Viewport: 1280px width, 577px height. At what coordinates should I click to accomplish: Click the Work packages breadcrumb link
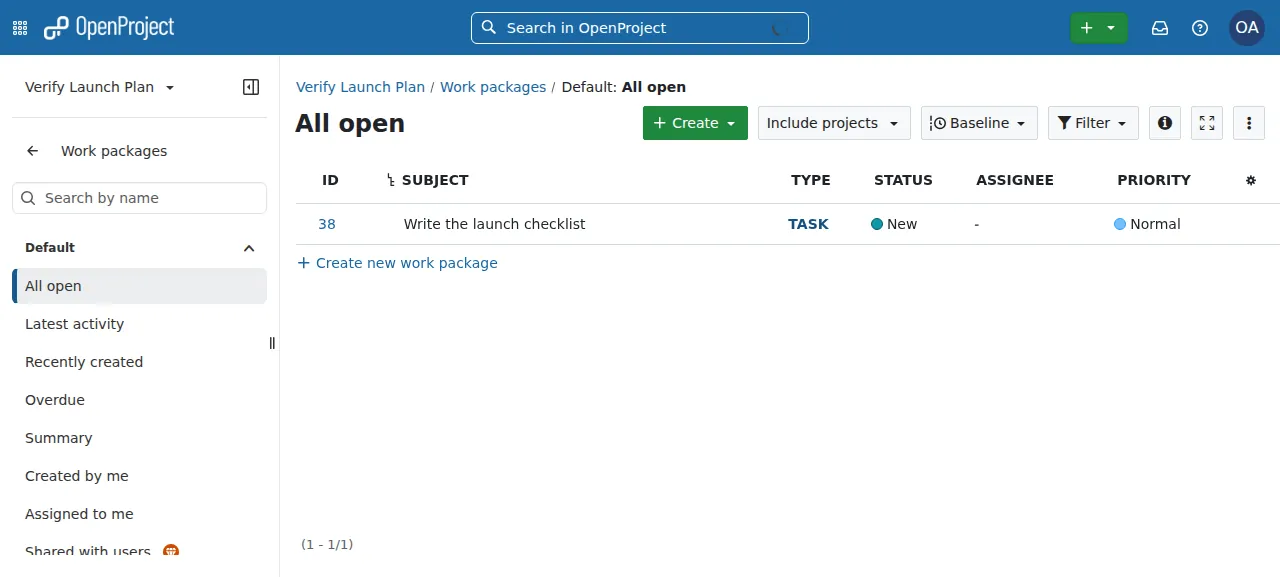(493, 87)
